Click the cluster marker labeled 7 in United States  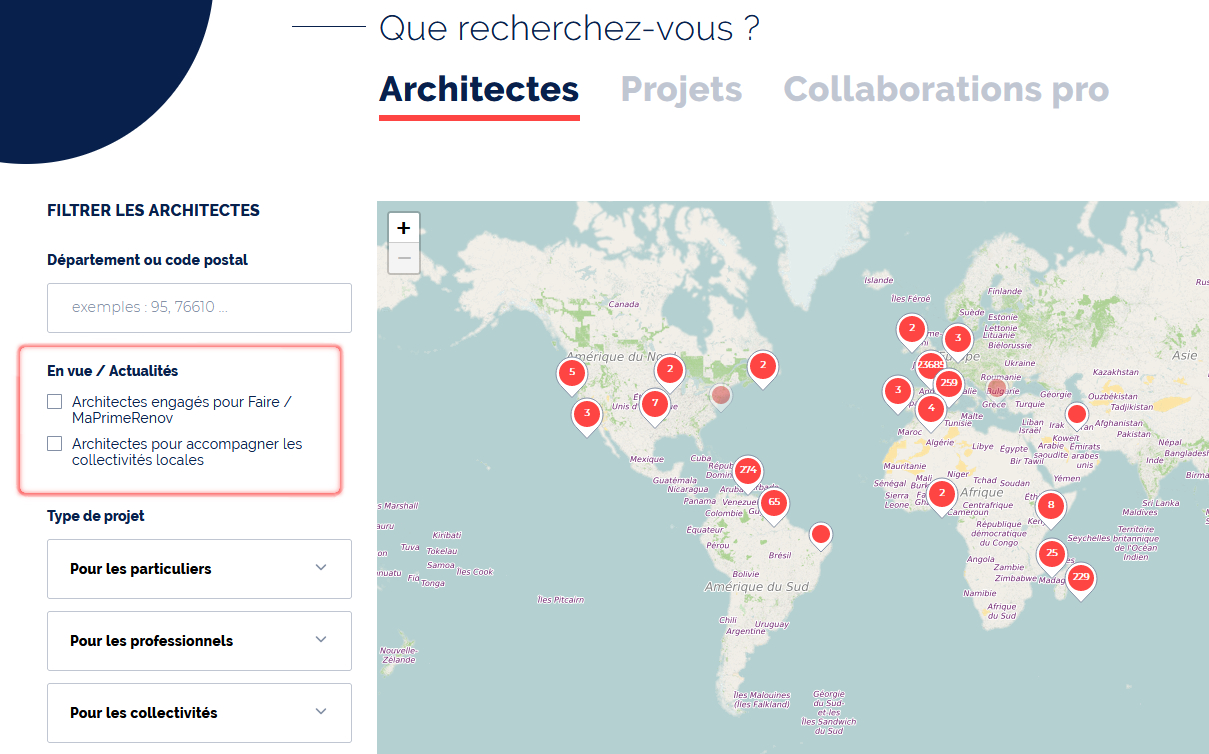point(654,405)
